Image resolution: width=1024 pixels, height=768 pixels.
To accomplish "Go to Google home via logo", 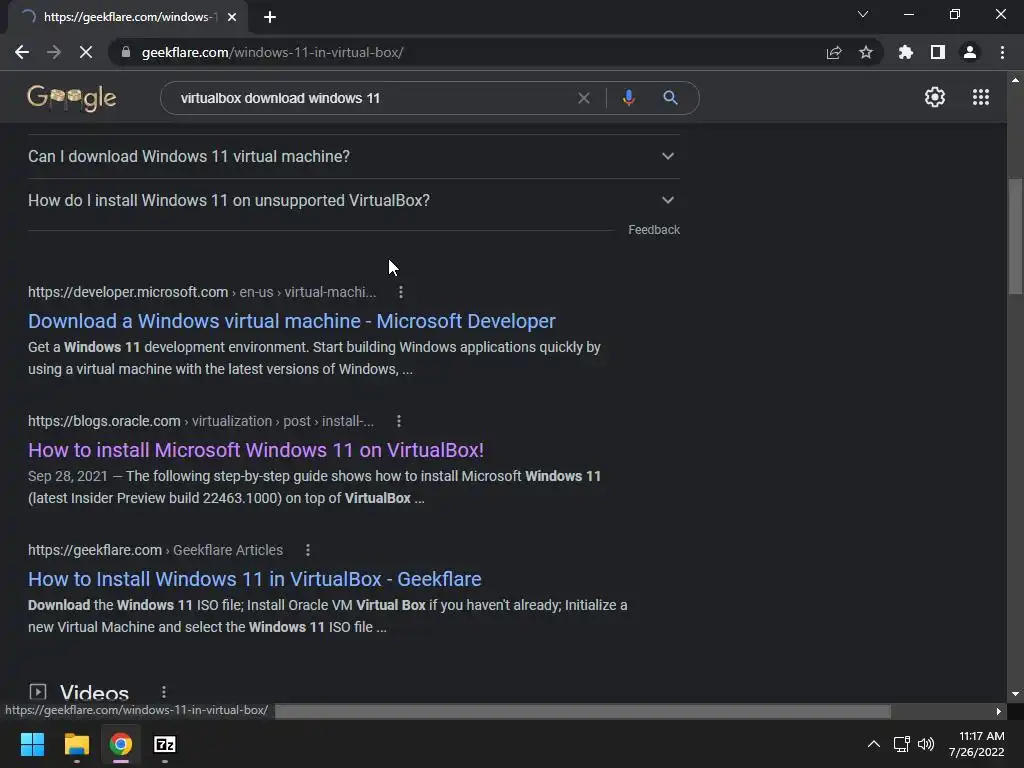I will tap(72, 98).
